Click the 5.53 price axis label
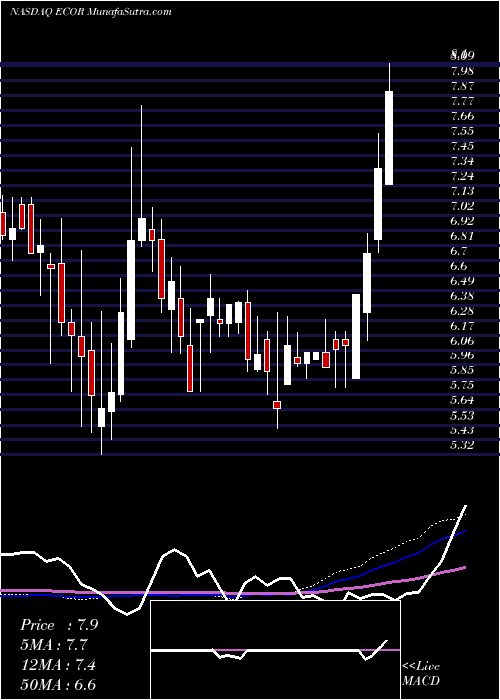500x700 pixels. (462, 416)
